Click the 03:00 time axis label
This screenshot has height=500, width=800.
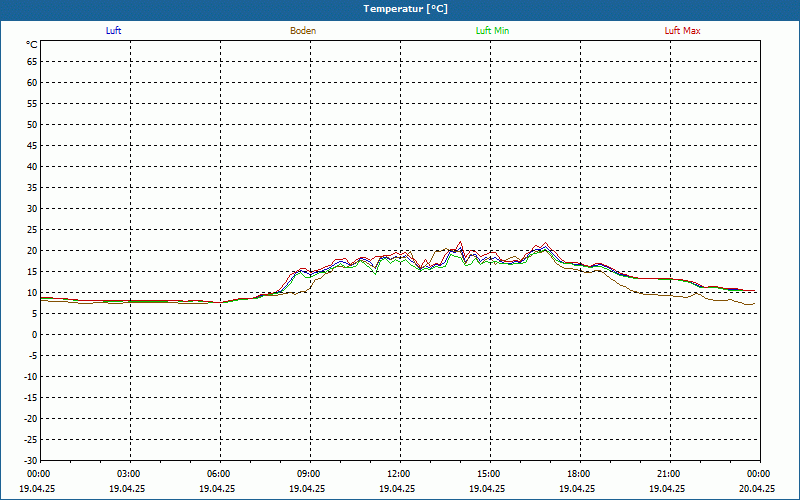(x=129, y=474)
